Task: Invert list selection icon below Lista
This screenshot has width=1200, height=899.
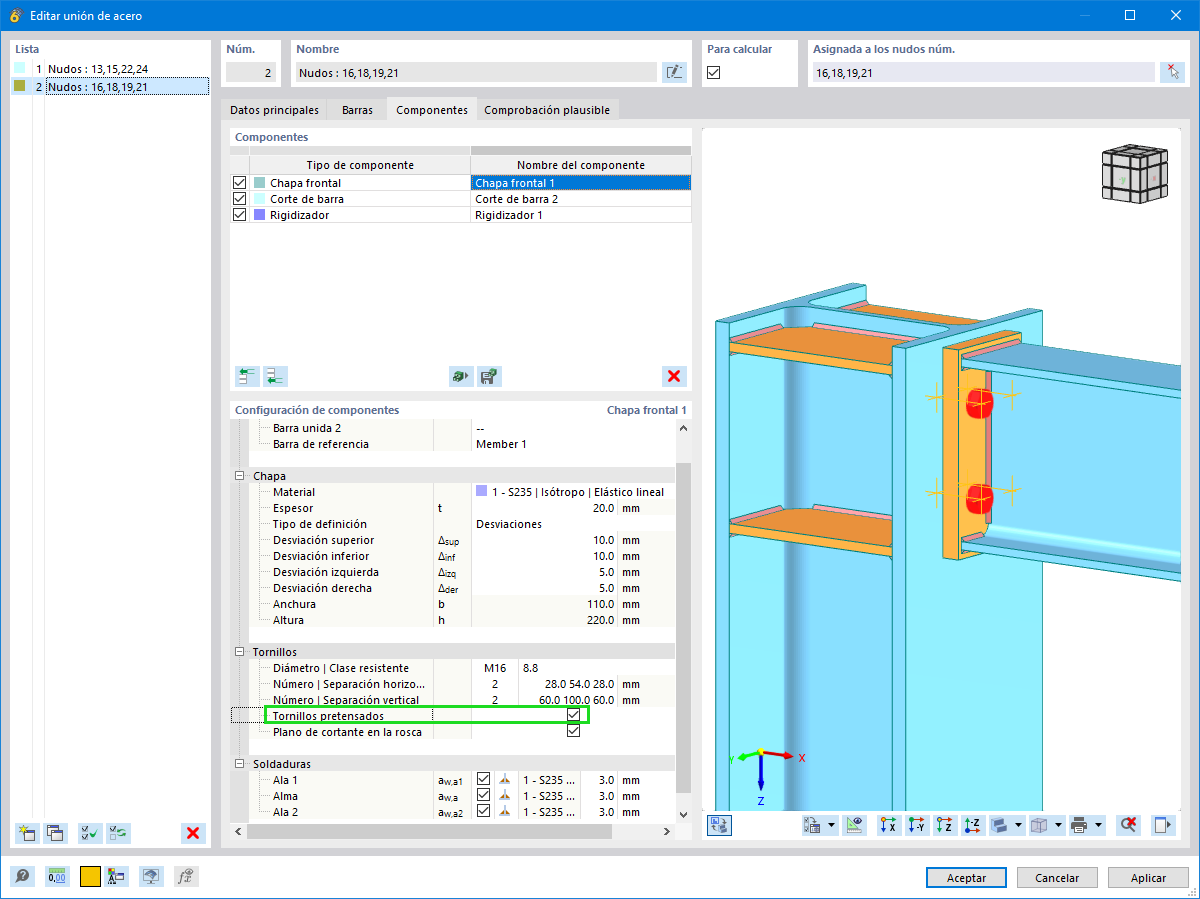Action: (118, 832)
